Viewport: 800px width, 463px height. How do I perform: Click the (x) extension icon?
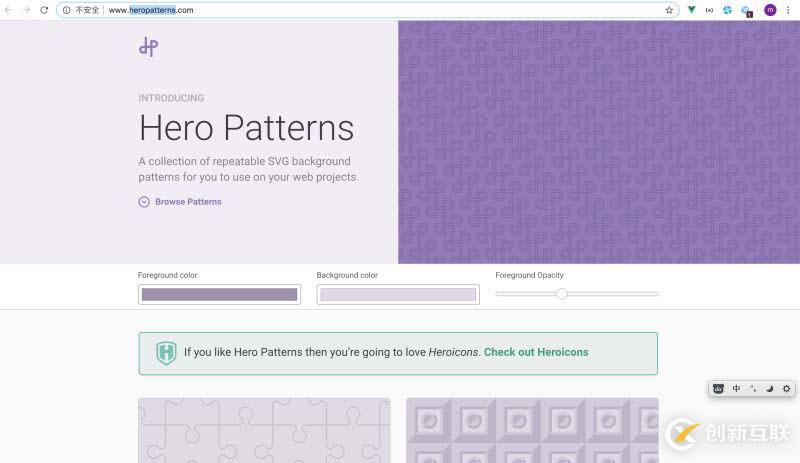click(709, 10)
